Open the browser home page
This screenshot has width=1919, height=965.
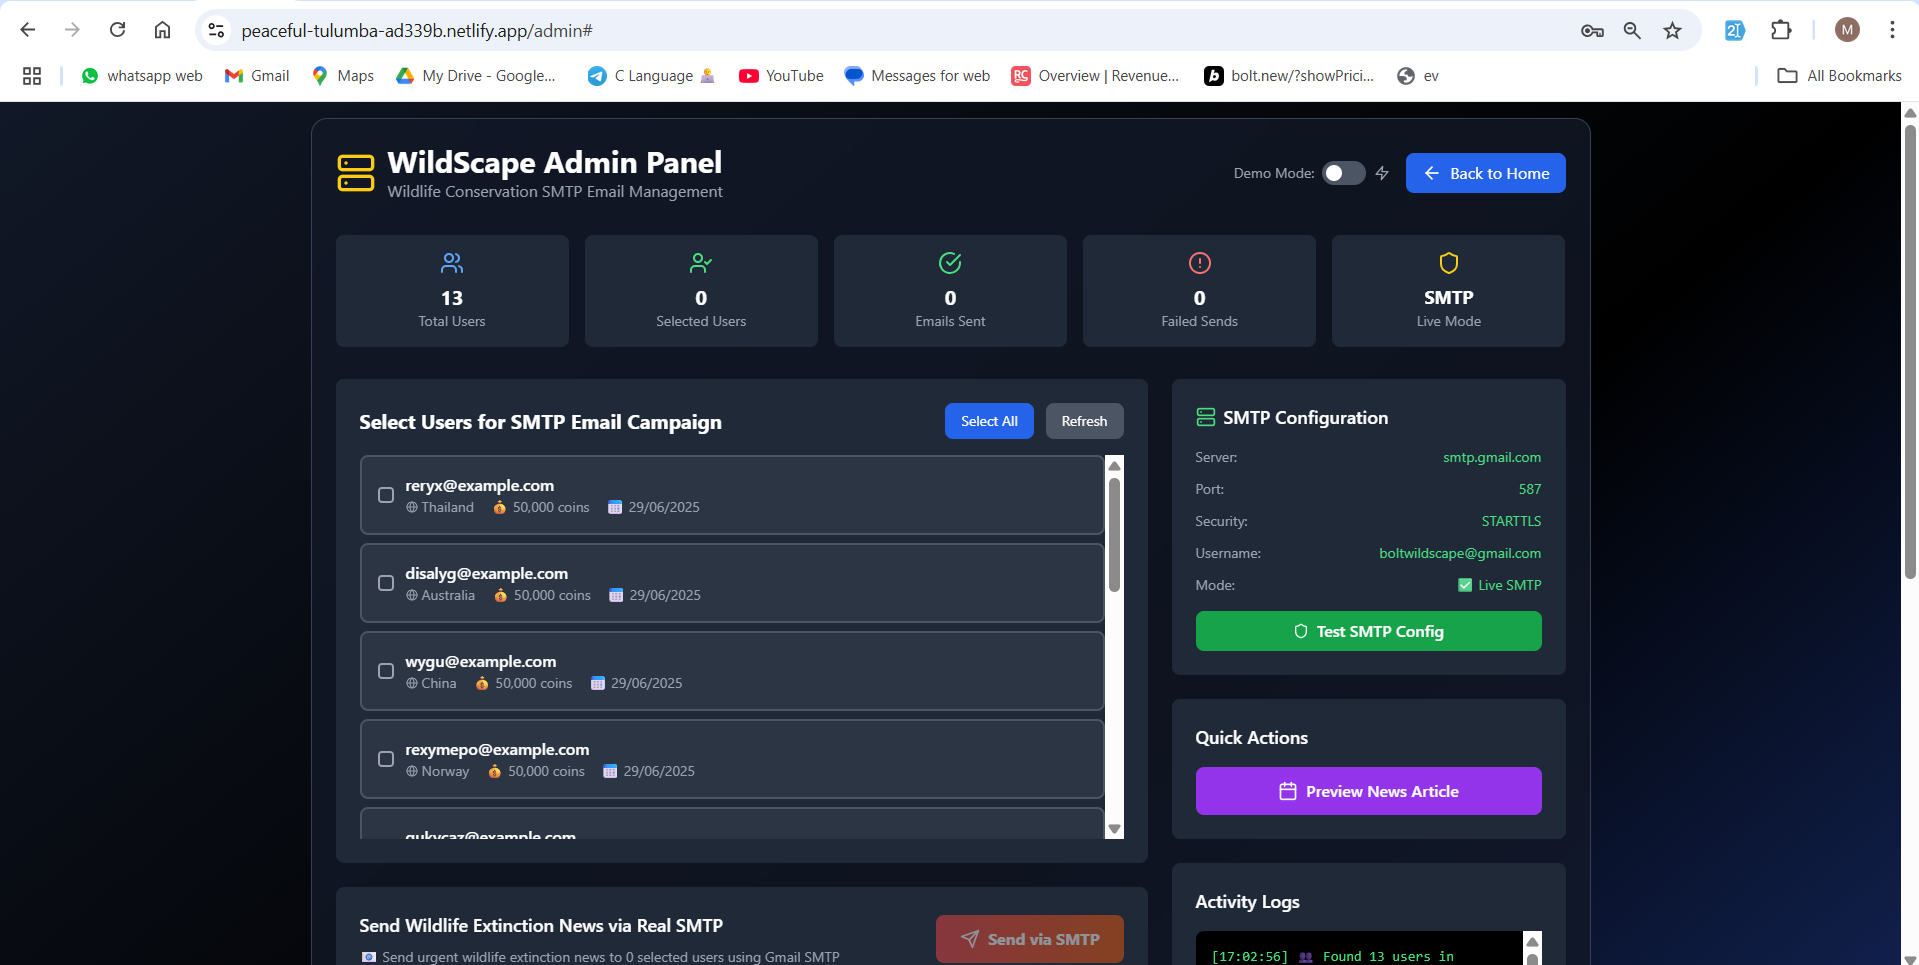(x=162, y=30)
